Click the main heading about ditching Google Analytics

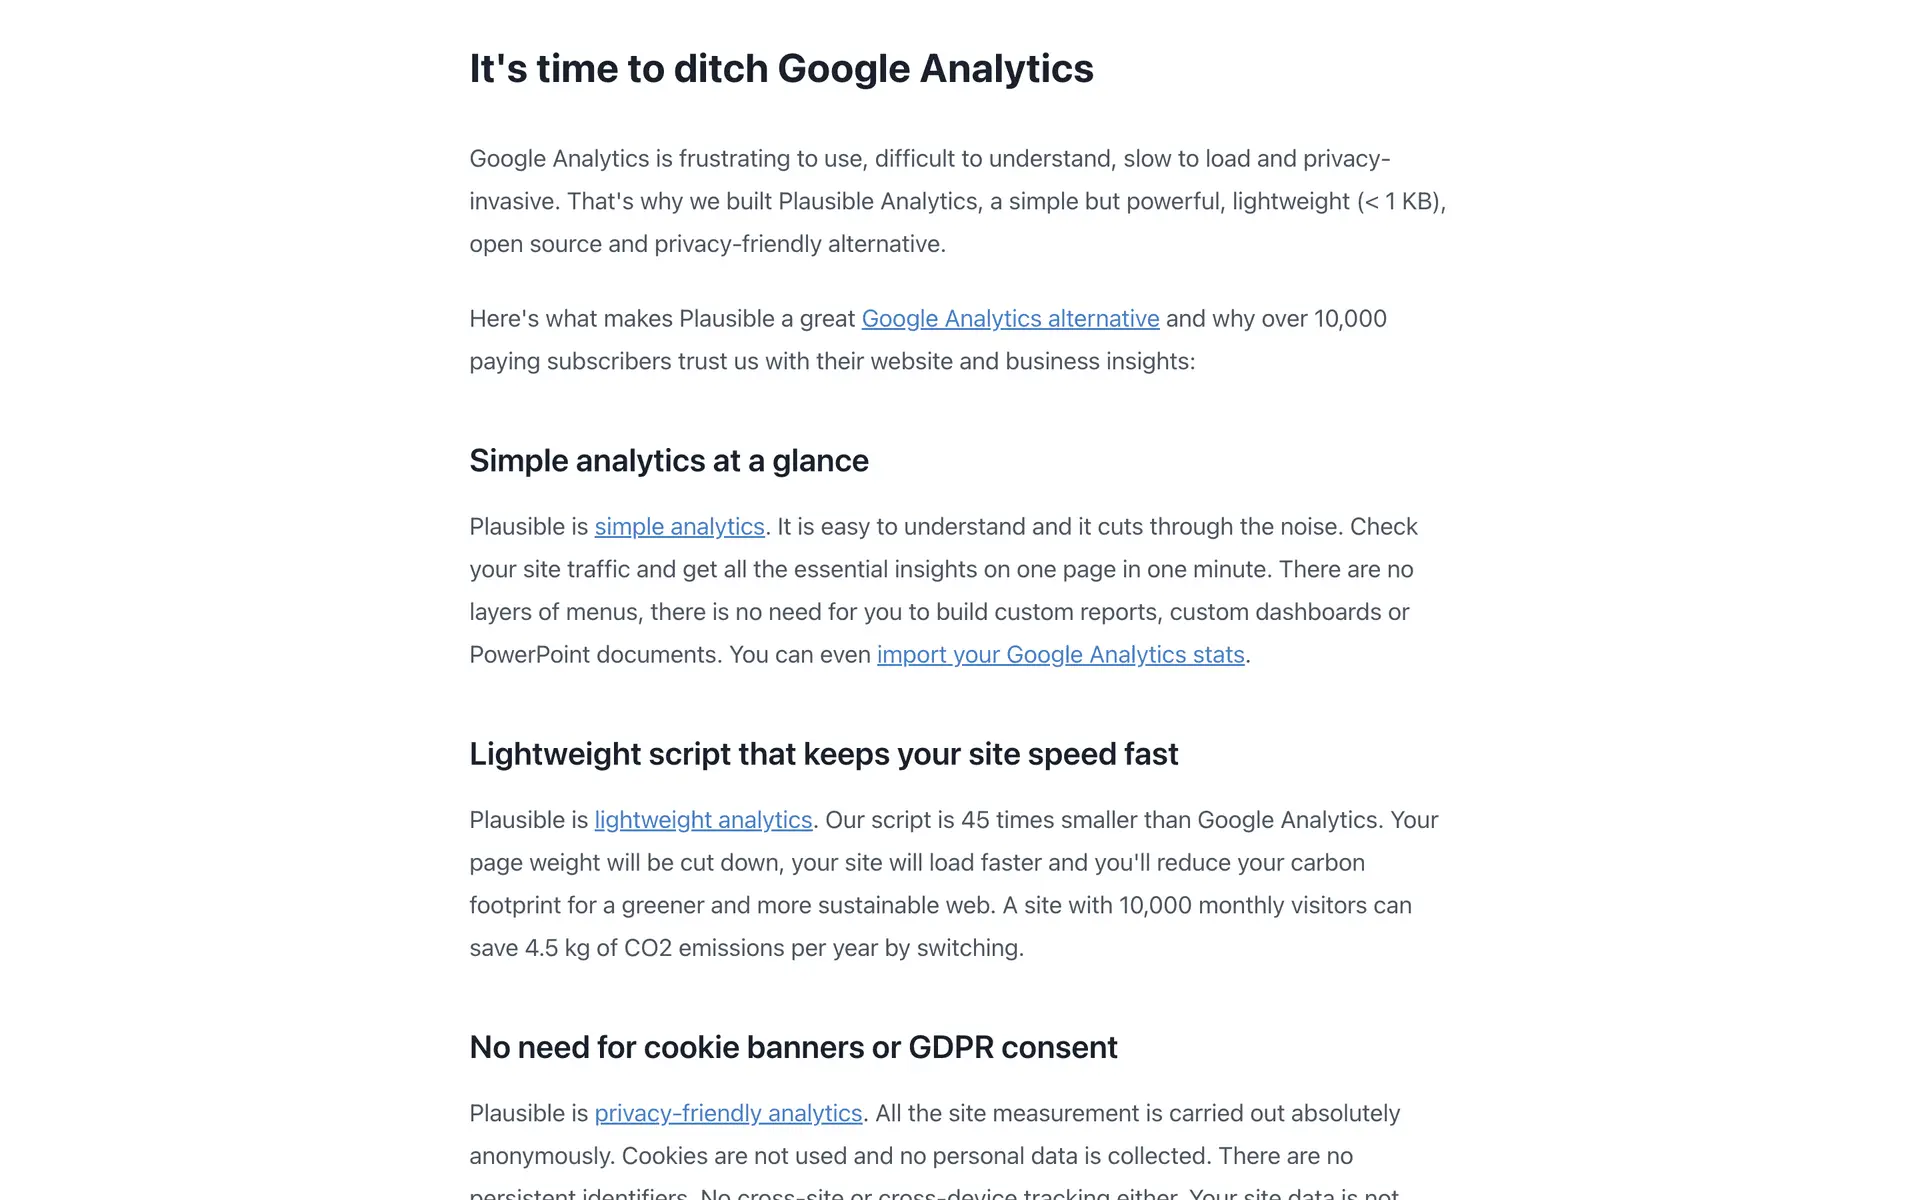tap(781, 69)
